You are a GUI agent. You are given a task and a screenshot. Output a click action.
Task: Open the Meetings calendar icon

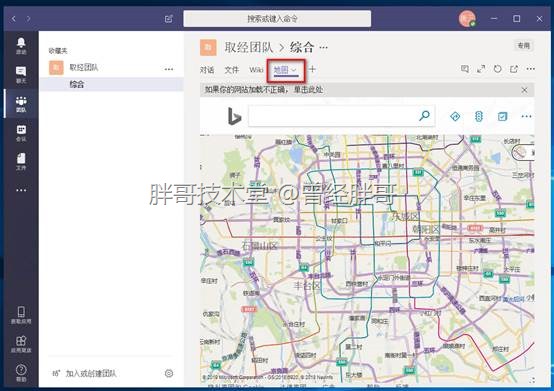point(21,133)
